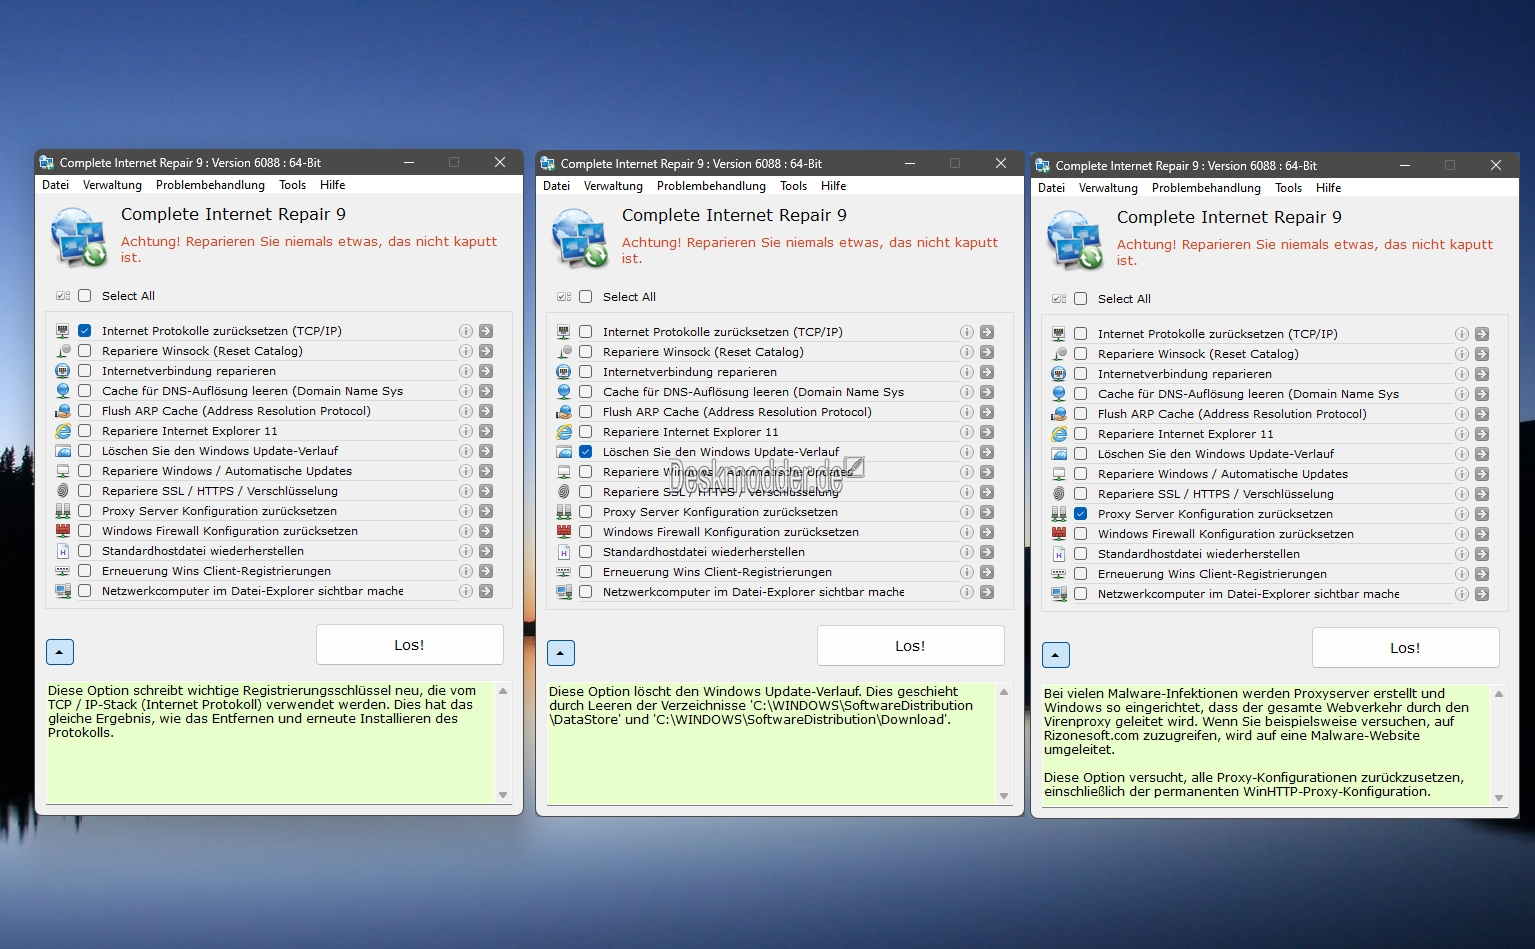Info icon for Internetverbindung reparieren, middle window
The width and height of the screenshot is (1535, 949).
(967, 372)
